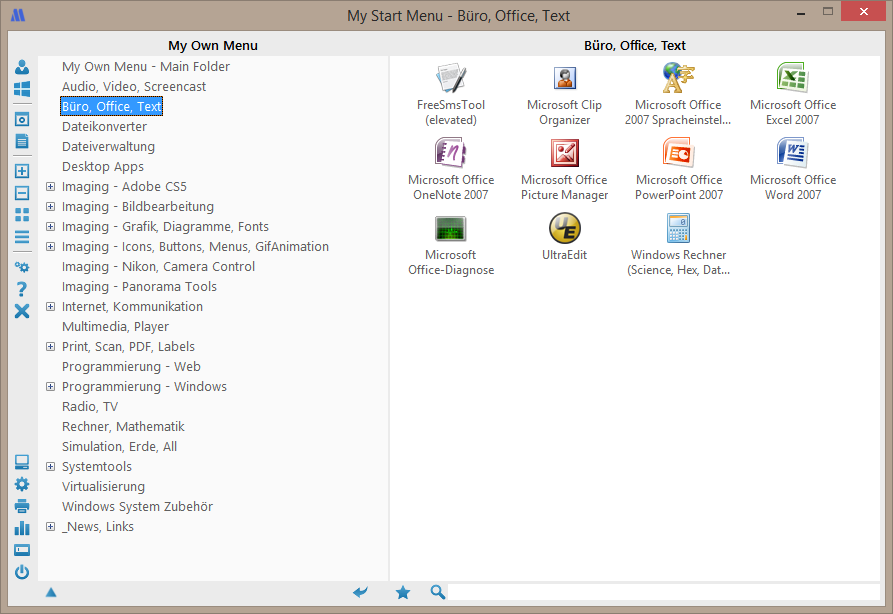Image resolution: width=893 pixels, height=614 pixels.
Task: Select the Windows System Zubehör folder
Action: [x=137, y=506]
